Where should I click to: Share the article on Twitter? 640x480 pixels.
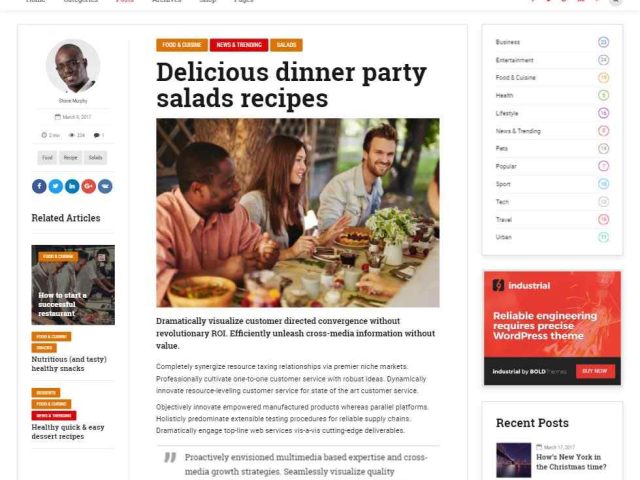click(56, 186)
